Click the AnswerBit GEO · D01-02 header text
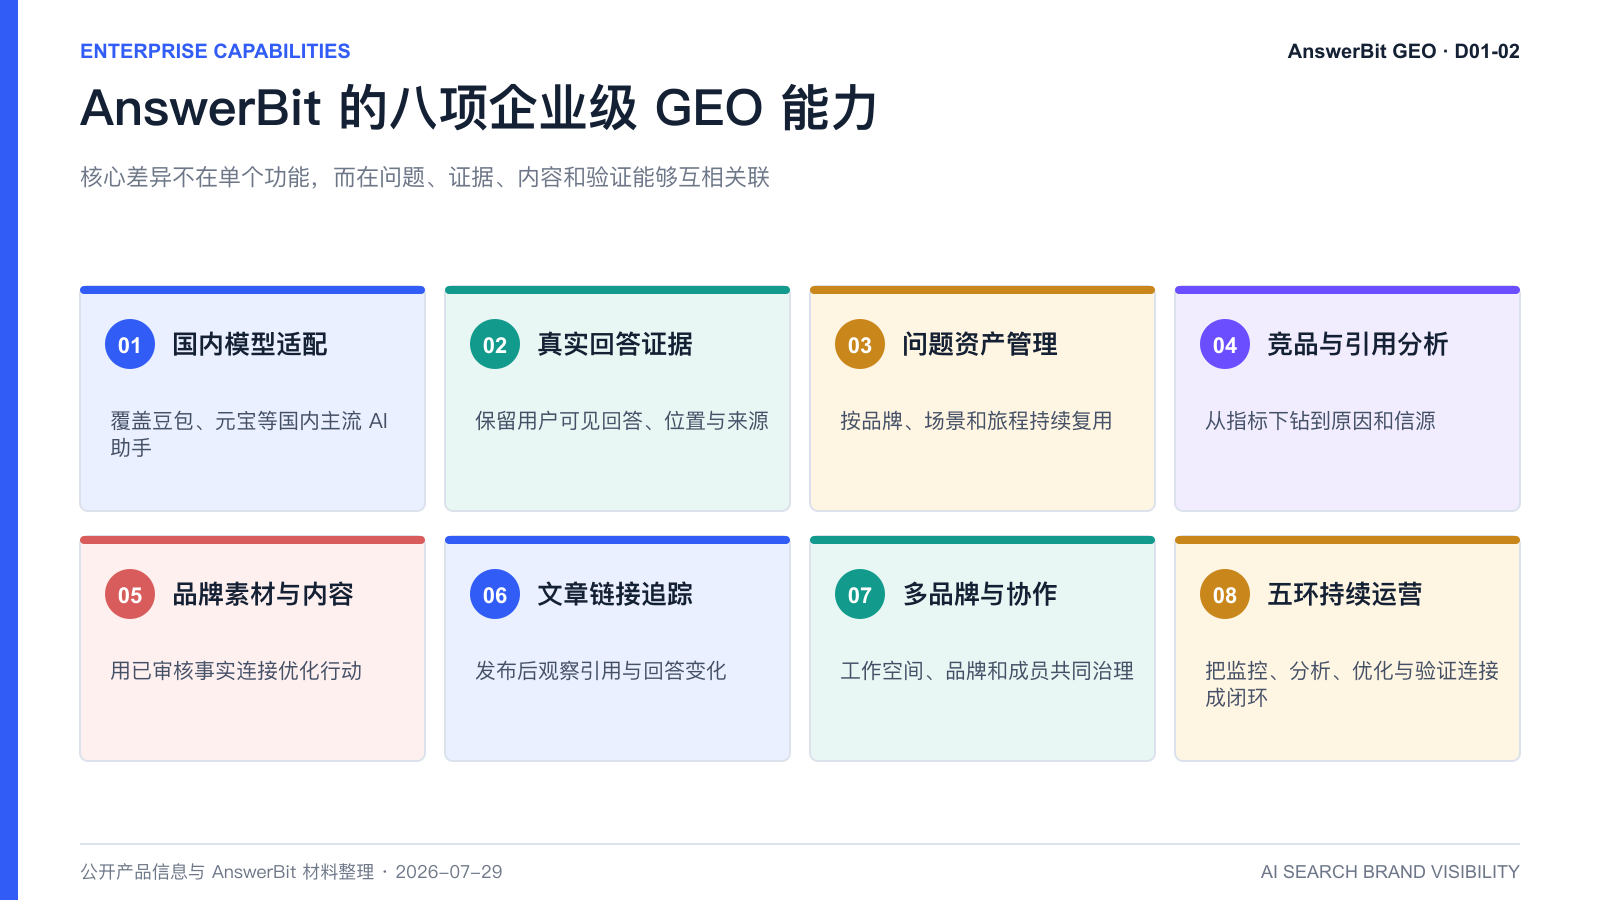The width and height of the screenshot is (1600, 900). [1404, 51]
